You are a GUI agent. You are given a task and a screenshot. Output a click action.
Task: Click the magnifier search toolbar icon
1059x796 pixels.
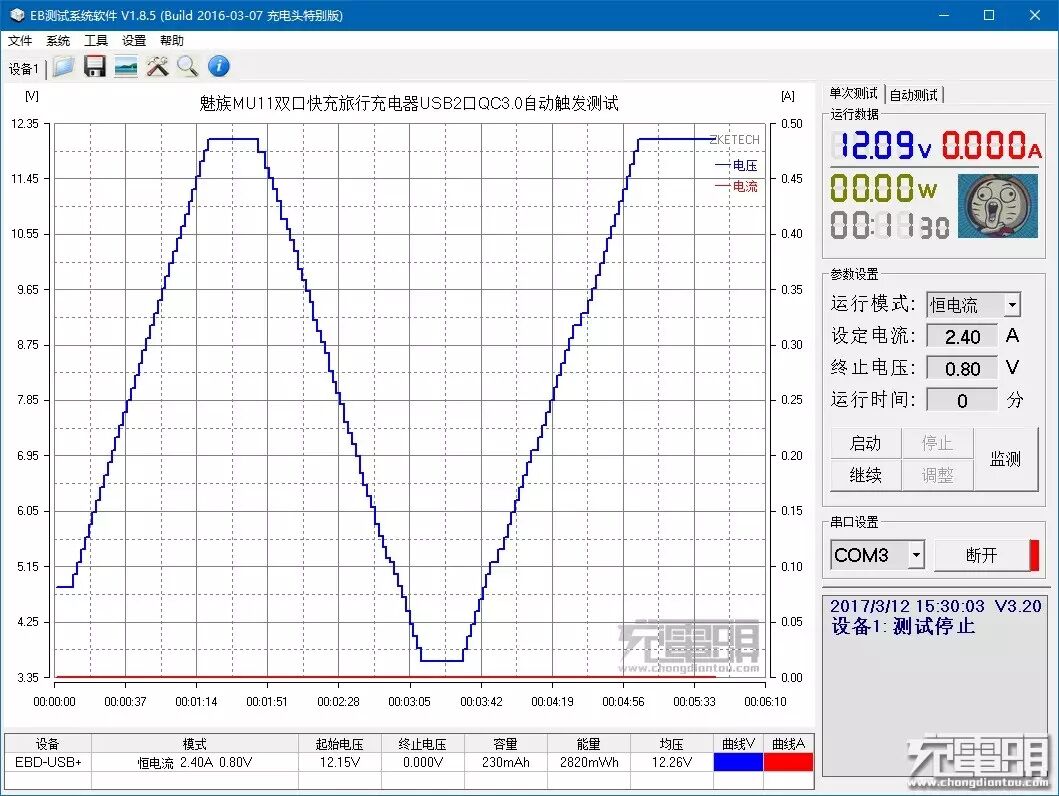tap(187, 66)
